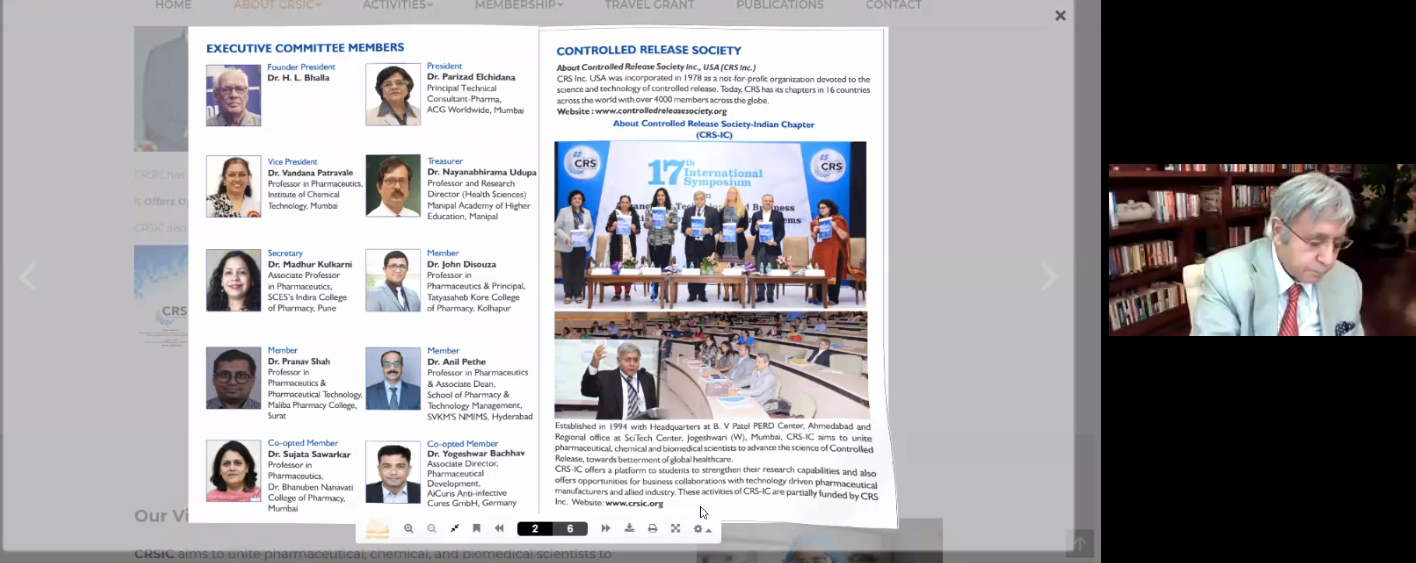
Task: Zoom in on the flipbook page
Action: pos(408,529)
